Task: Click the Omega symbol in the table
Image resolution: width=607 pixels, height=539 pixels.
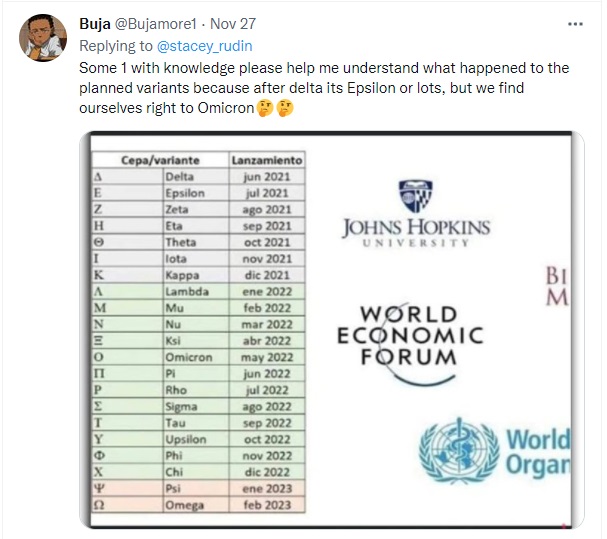Action: [99, 505]
